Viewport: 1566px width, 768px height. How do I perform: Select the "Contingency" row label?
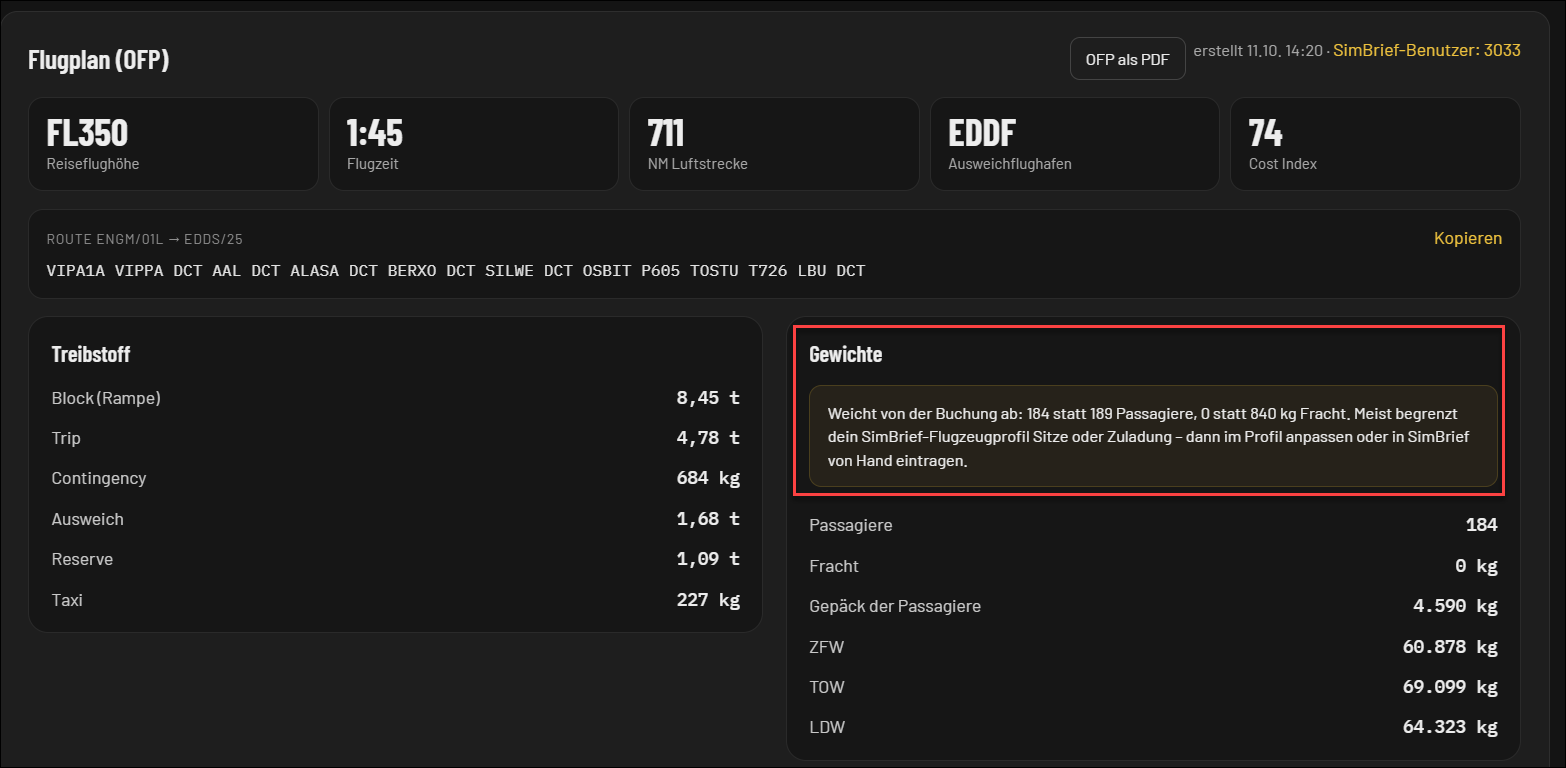(99, 478)
